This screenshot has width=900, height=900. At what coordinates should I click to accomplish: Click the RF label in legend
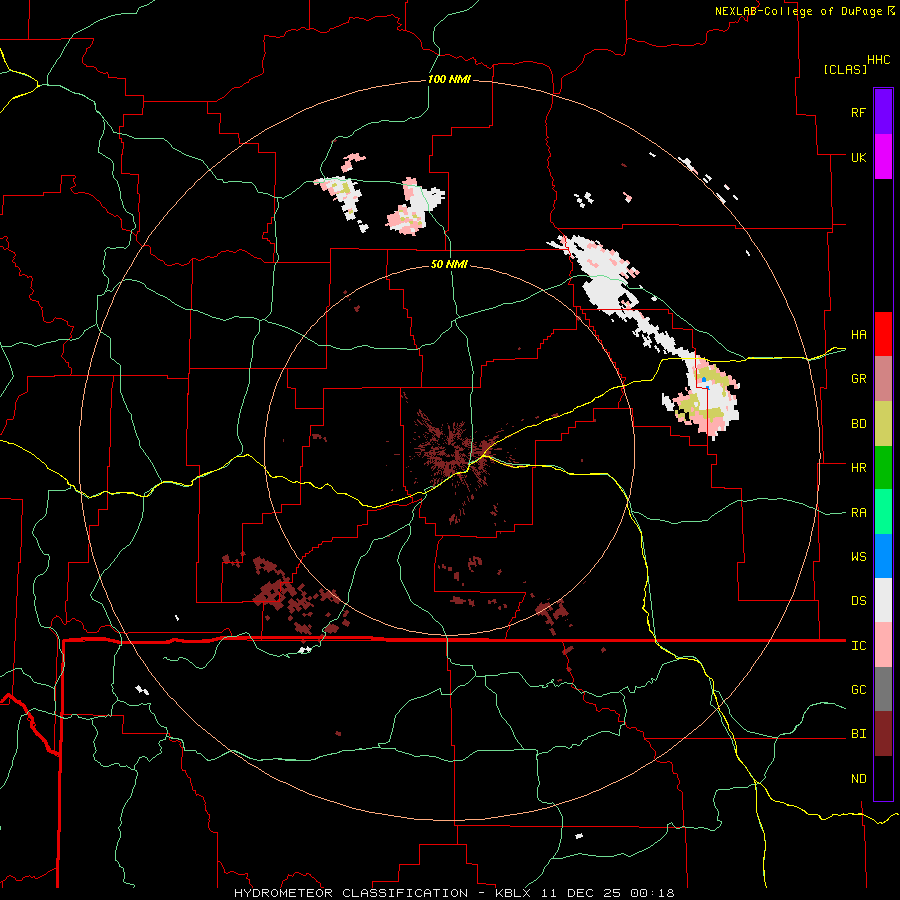pos(858,112)
